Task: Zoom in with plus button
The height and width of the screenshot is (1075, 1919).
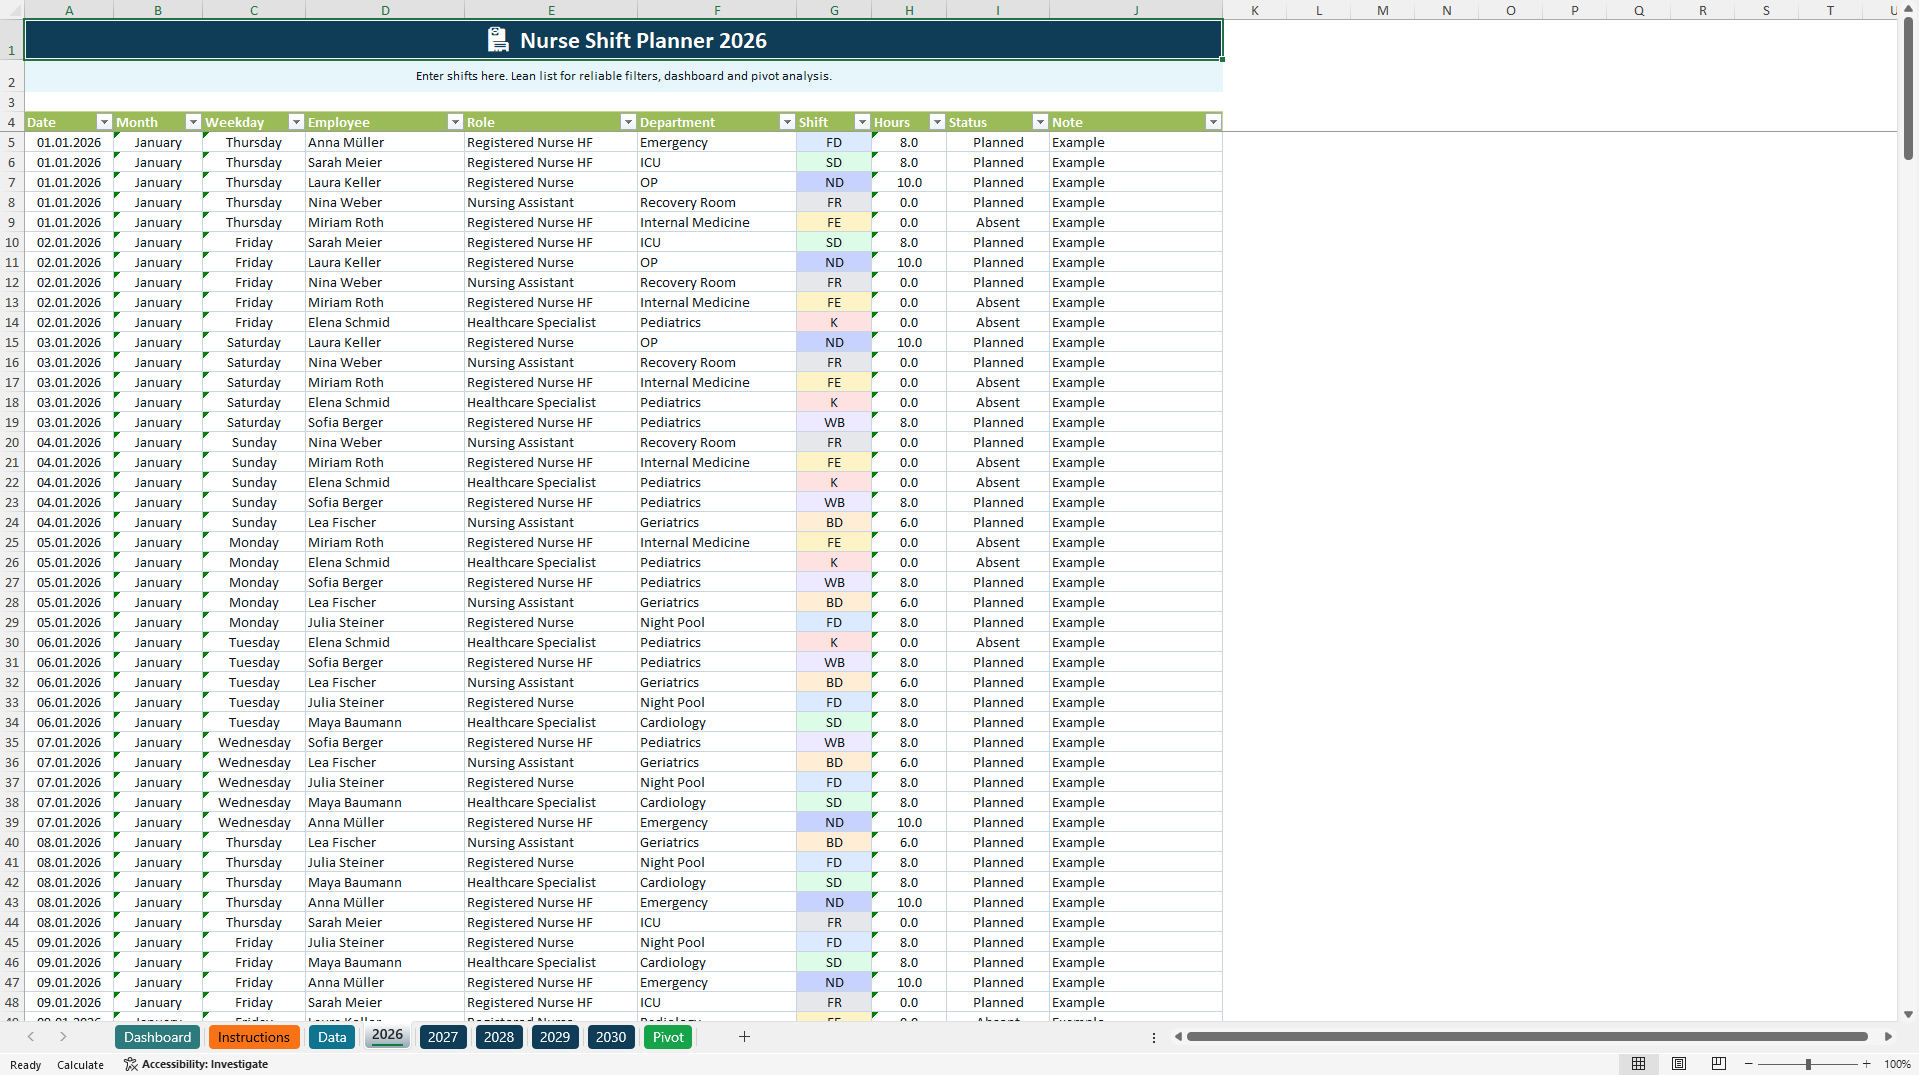Action: (1866, 1064)
